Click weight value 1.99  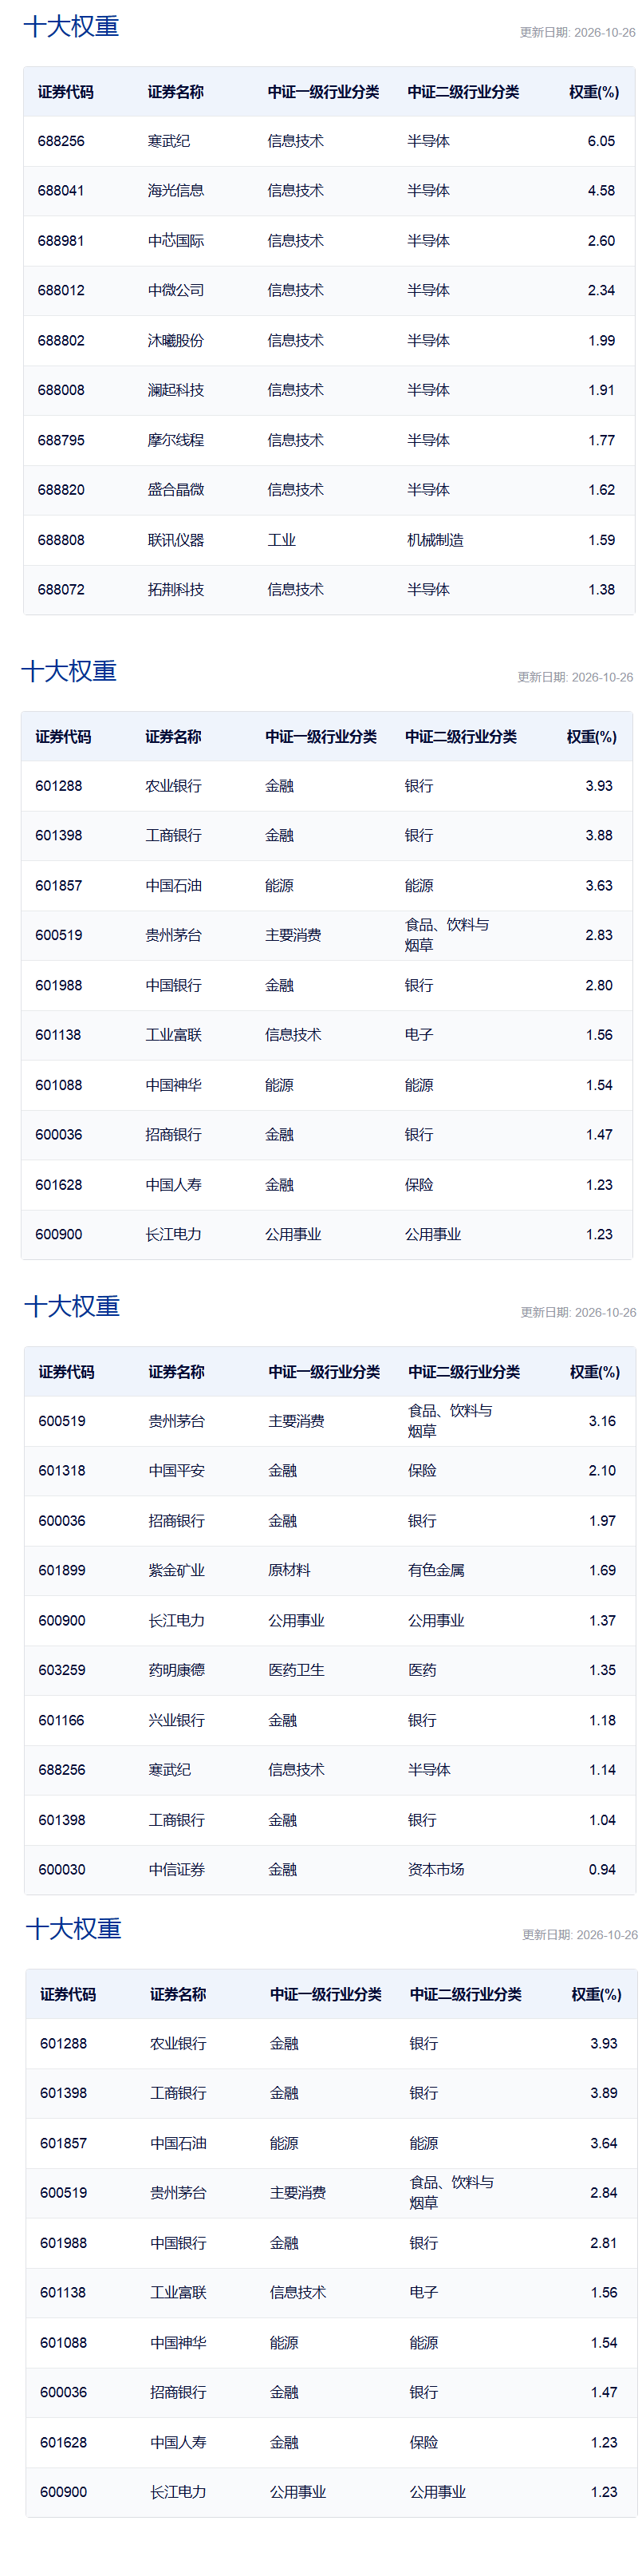601,341
